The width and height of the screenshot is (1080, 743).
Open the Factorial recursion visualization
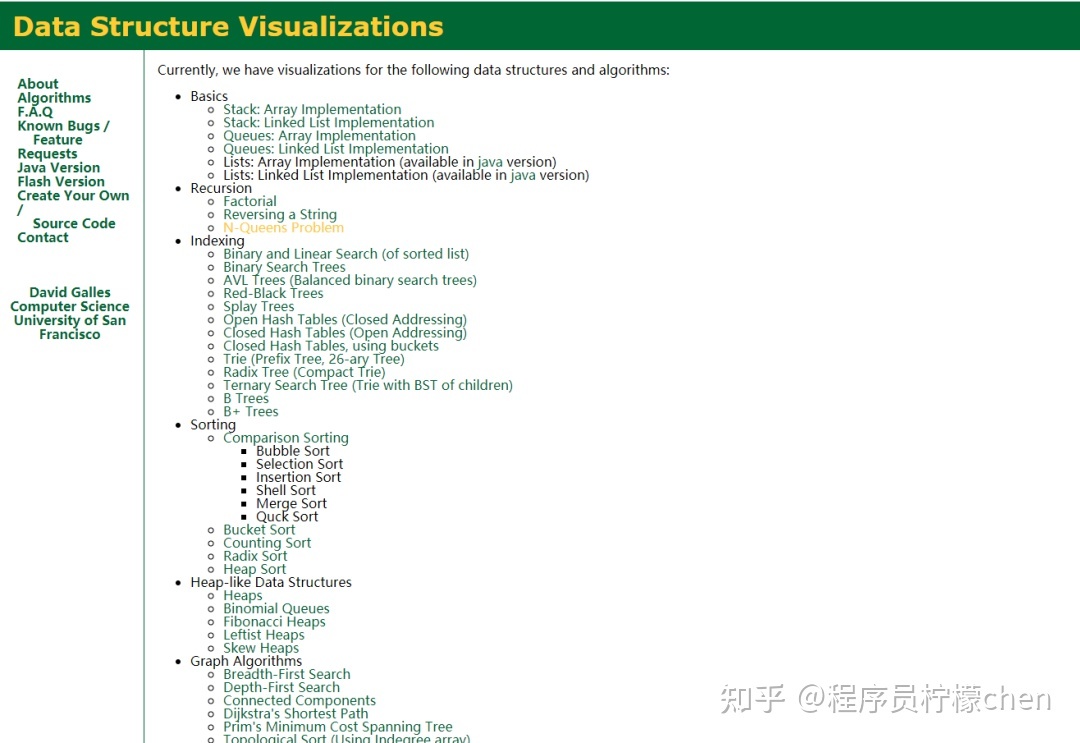[x=249, y=201]
